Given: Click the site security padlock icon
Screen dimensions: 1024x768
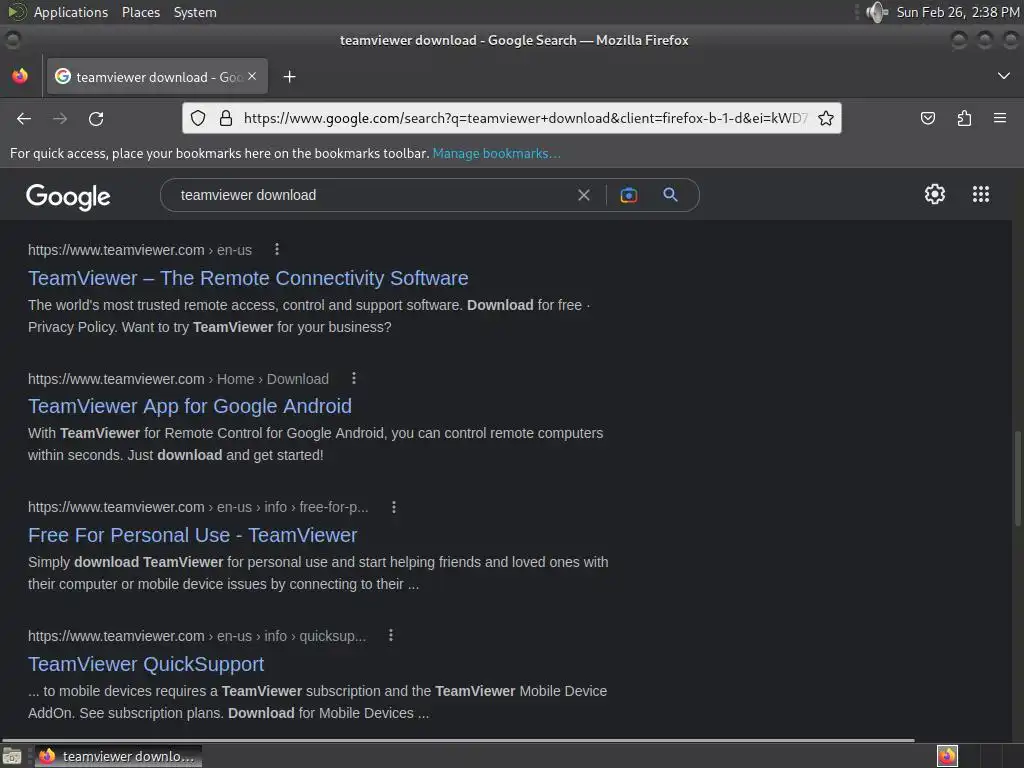Looking at the screenshot, I should [225, 118].
